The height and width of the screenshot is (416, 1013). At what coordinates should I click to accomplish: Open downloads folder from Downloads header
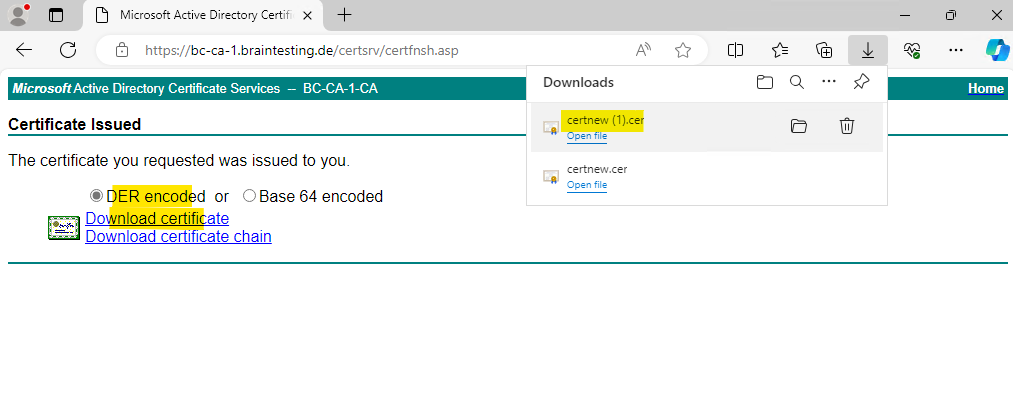(765, 82)
